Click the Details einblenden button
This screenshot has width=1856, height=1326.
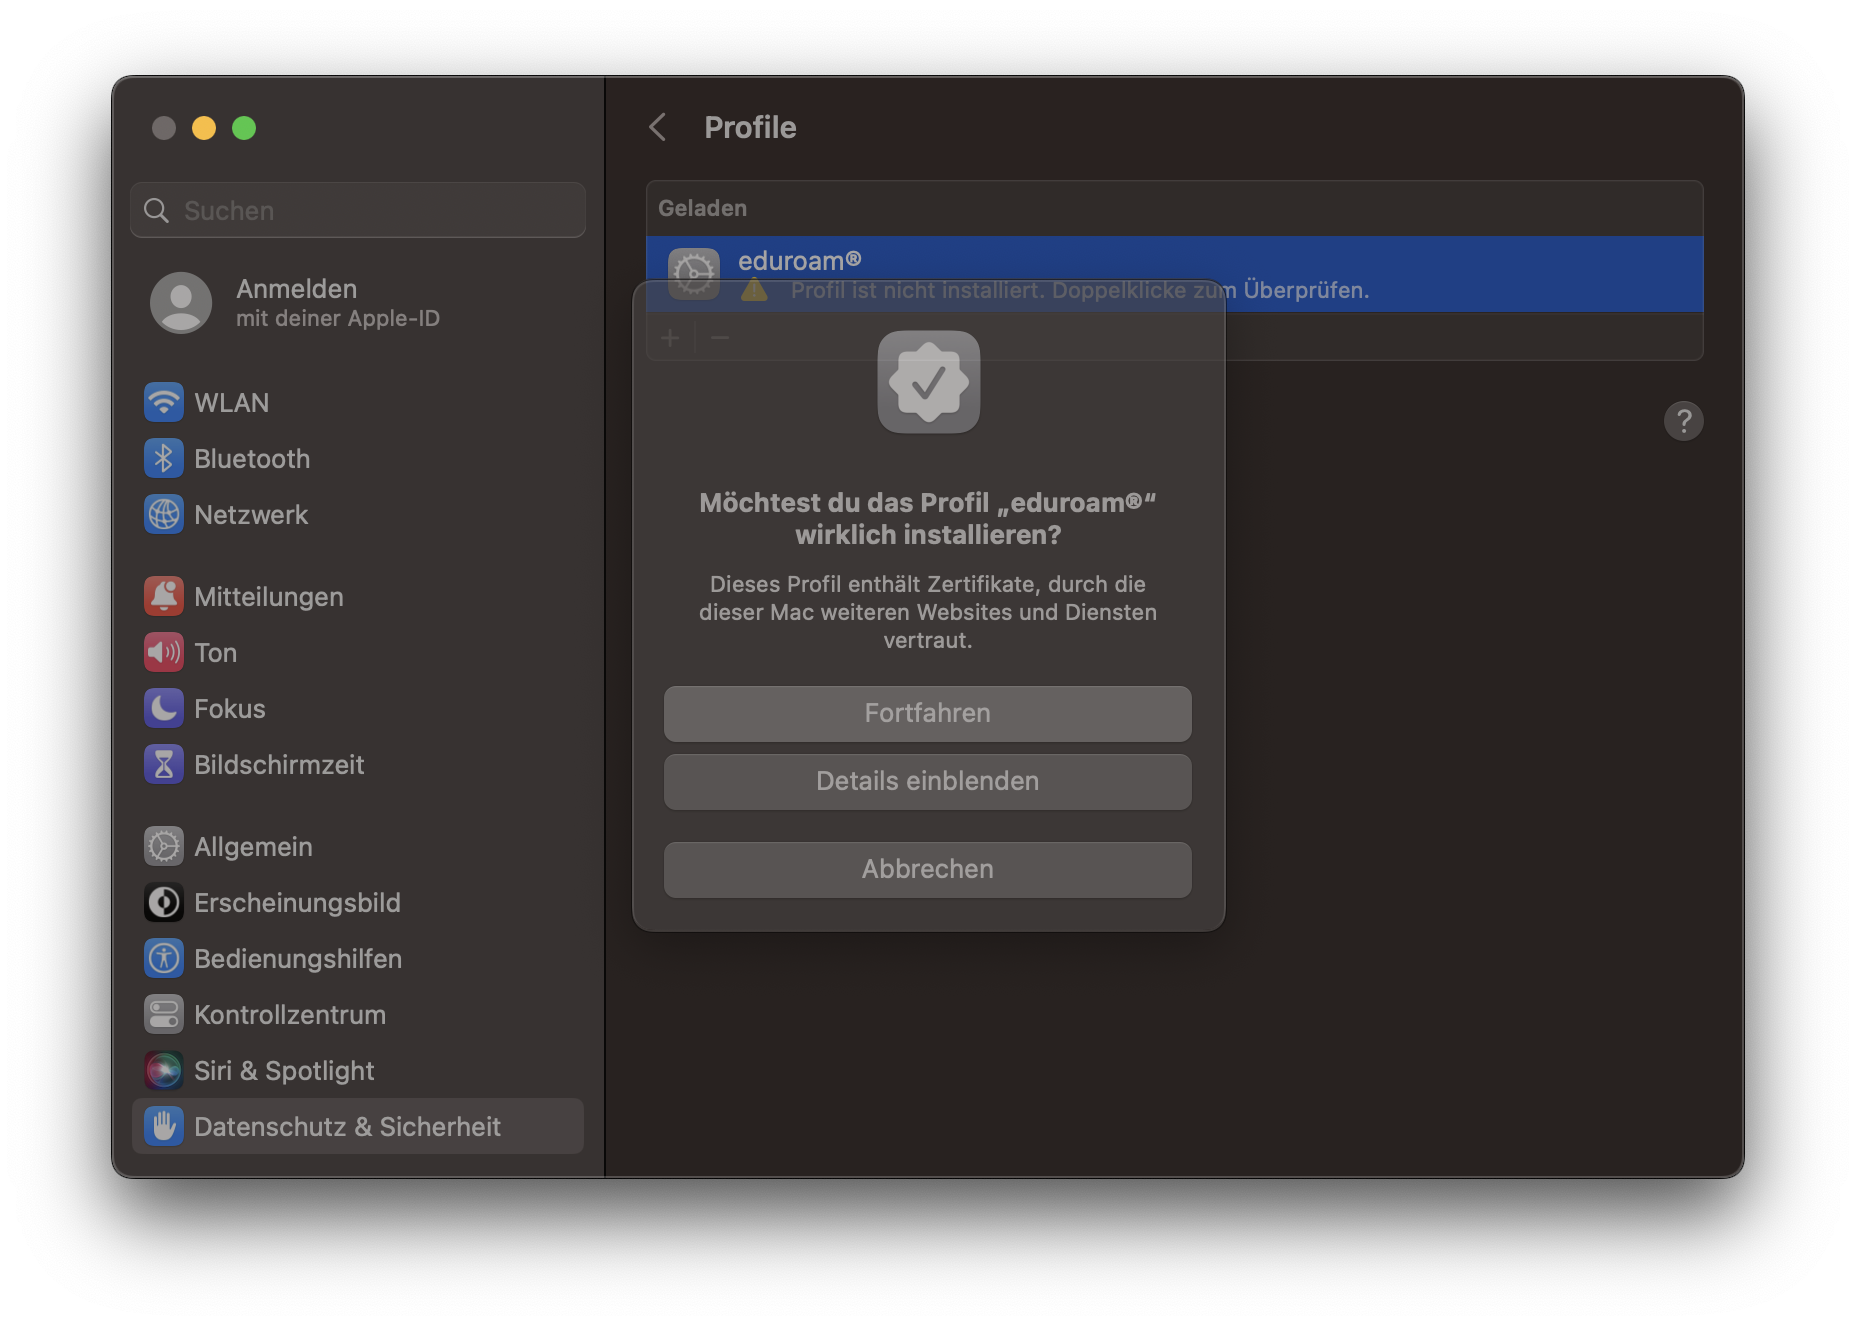[927, 781]
